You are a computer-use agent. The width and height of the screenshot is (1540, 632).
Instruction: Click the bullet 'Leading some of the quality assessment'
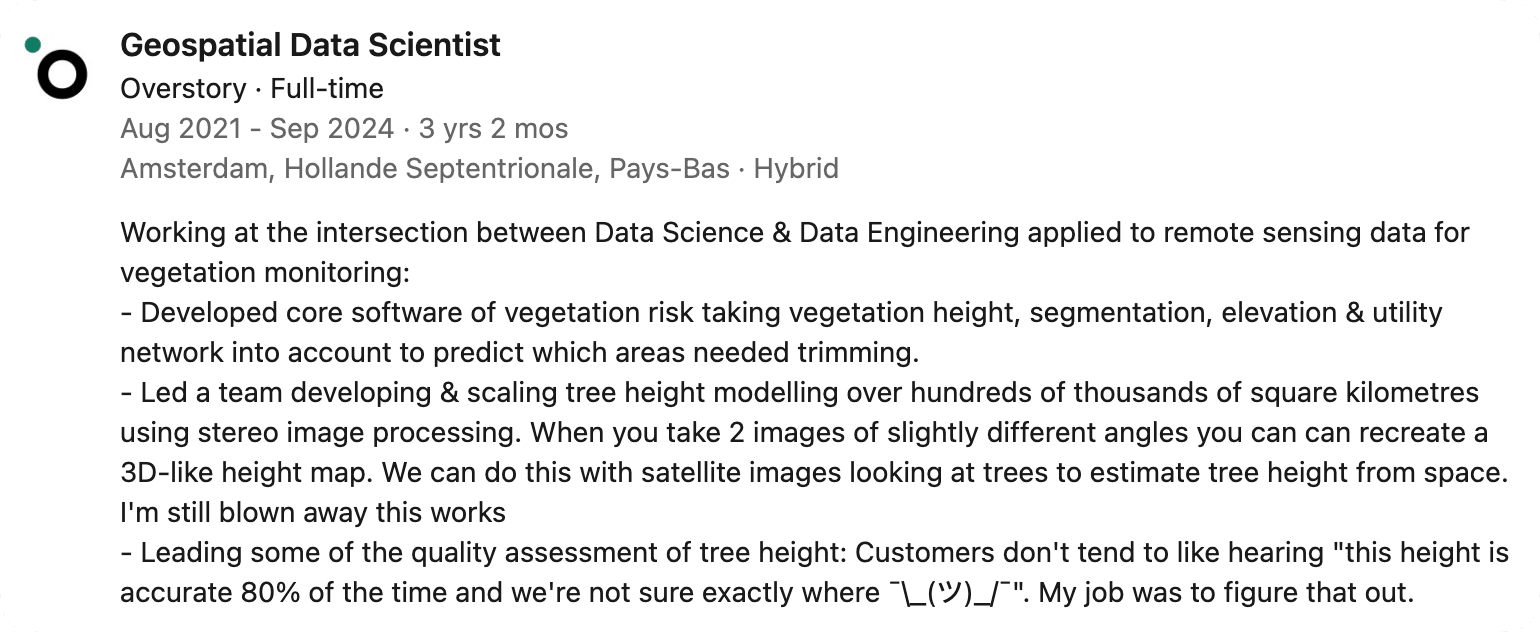814,553
